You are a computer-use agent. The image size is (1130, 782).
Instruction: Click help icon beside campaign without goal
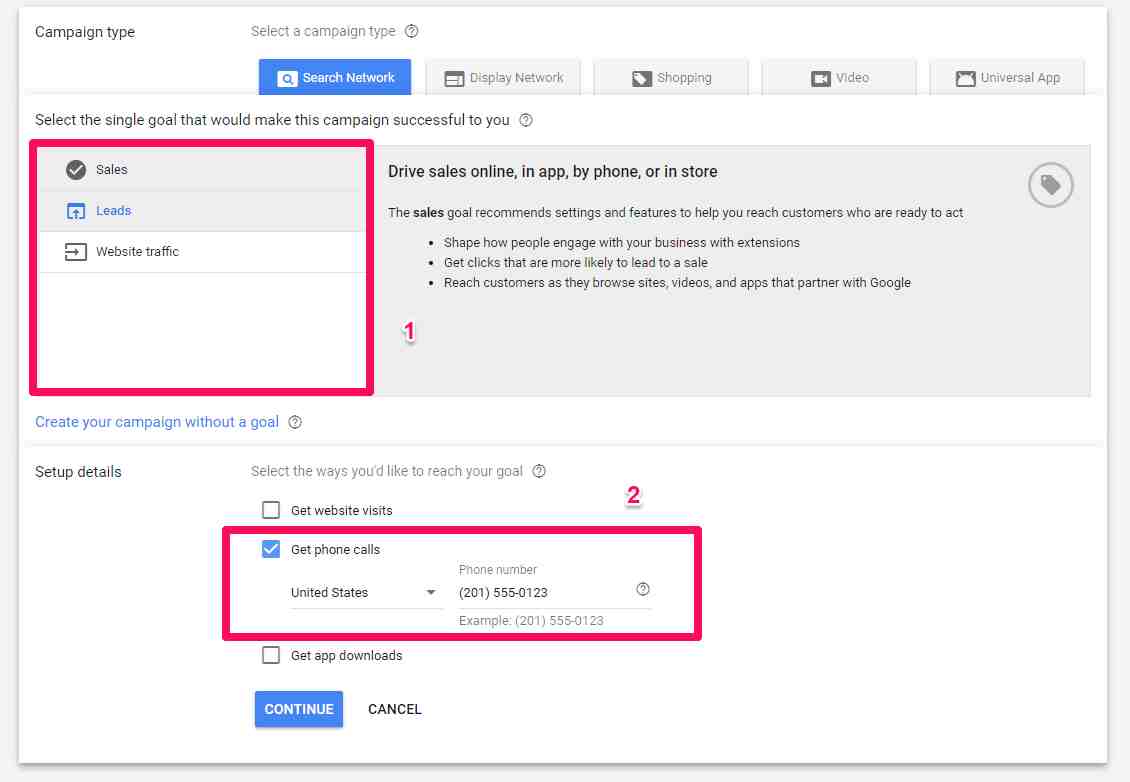295,422
